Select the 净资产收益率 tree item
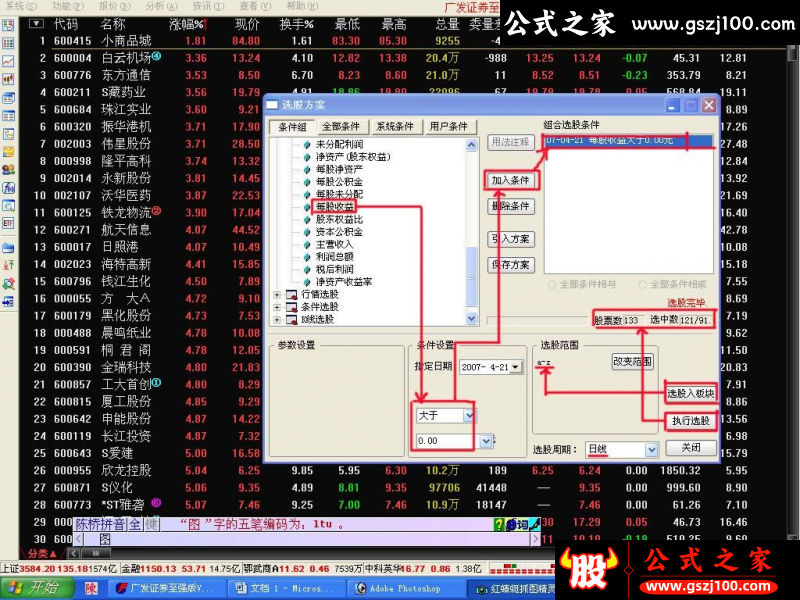Image resolution: width=800 pixels, height=600 pixels. click(344, 282)
